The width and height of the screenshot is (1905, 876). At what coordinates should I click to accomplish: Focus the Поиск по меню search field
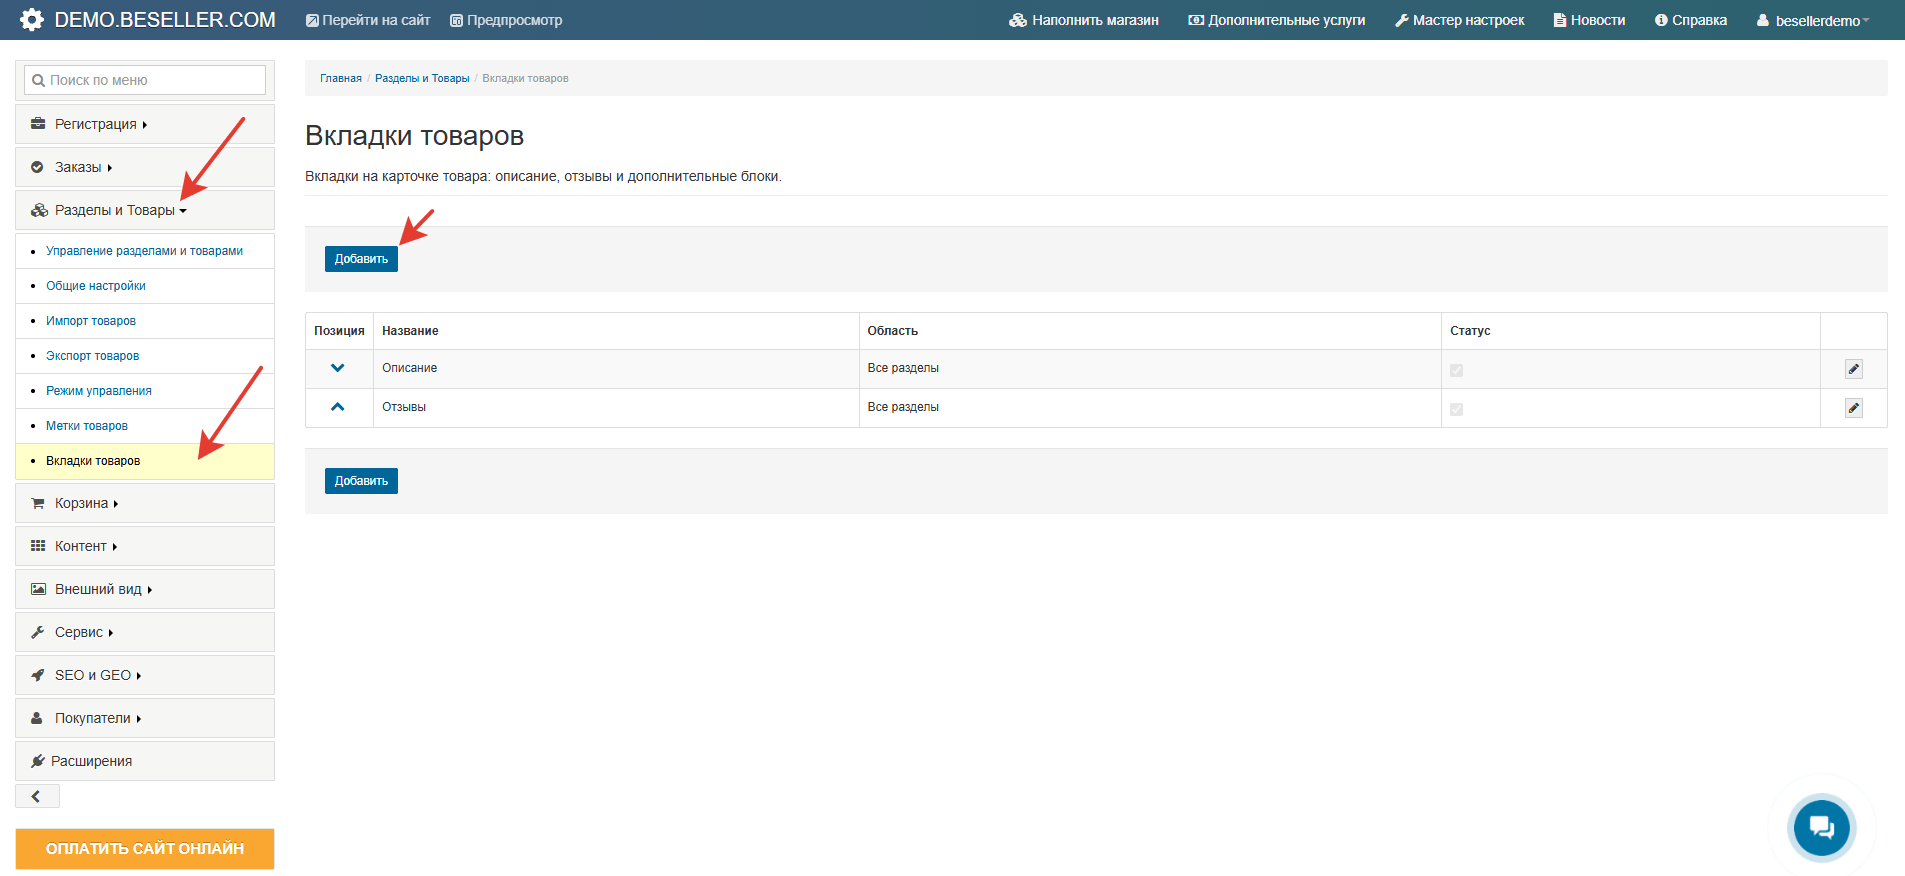[145, 80]
